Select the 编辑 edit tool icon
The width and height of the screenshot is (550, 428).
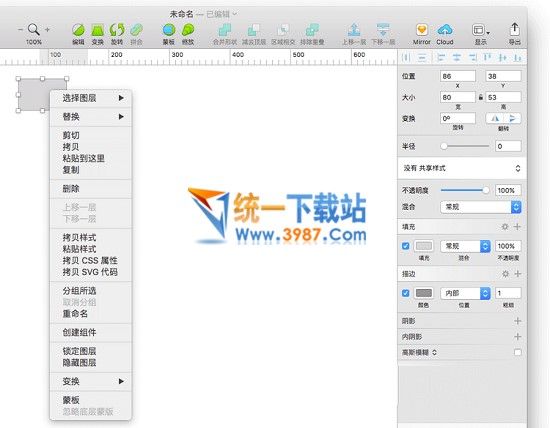click(x=78, y=30)
